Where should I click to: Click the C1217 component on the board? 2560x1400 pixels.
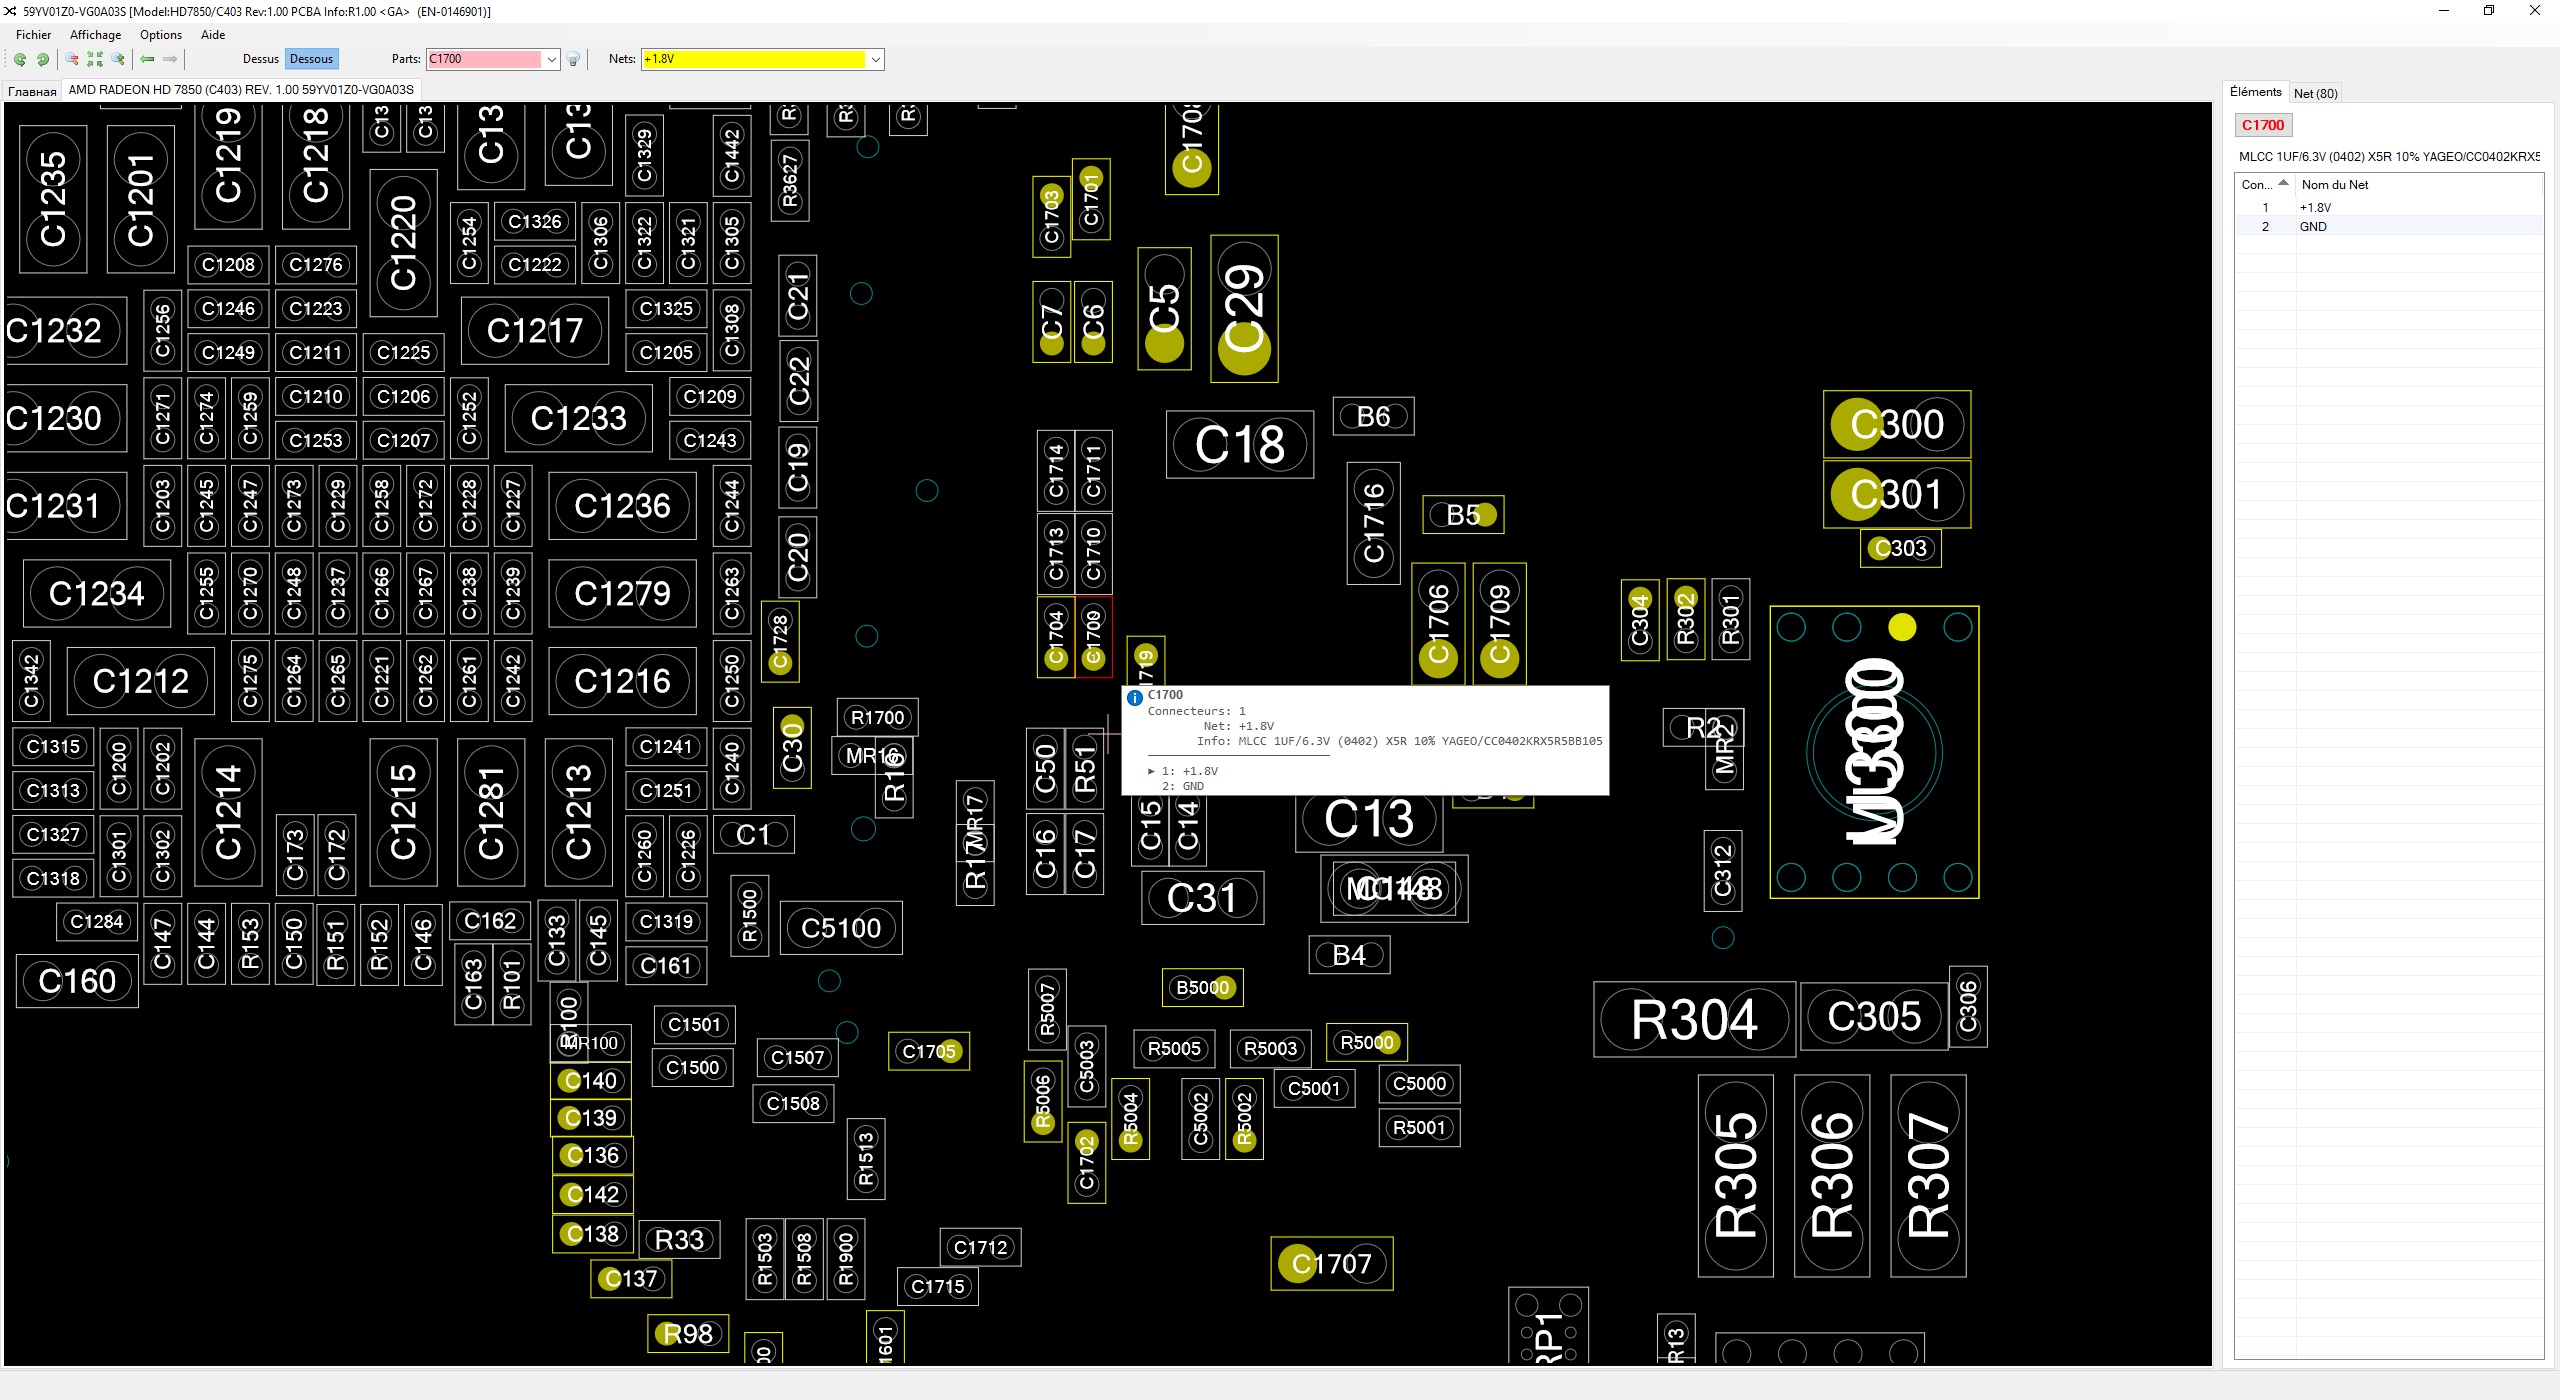(x=534, y=331)
